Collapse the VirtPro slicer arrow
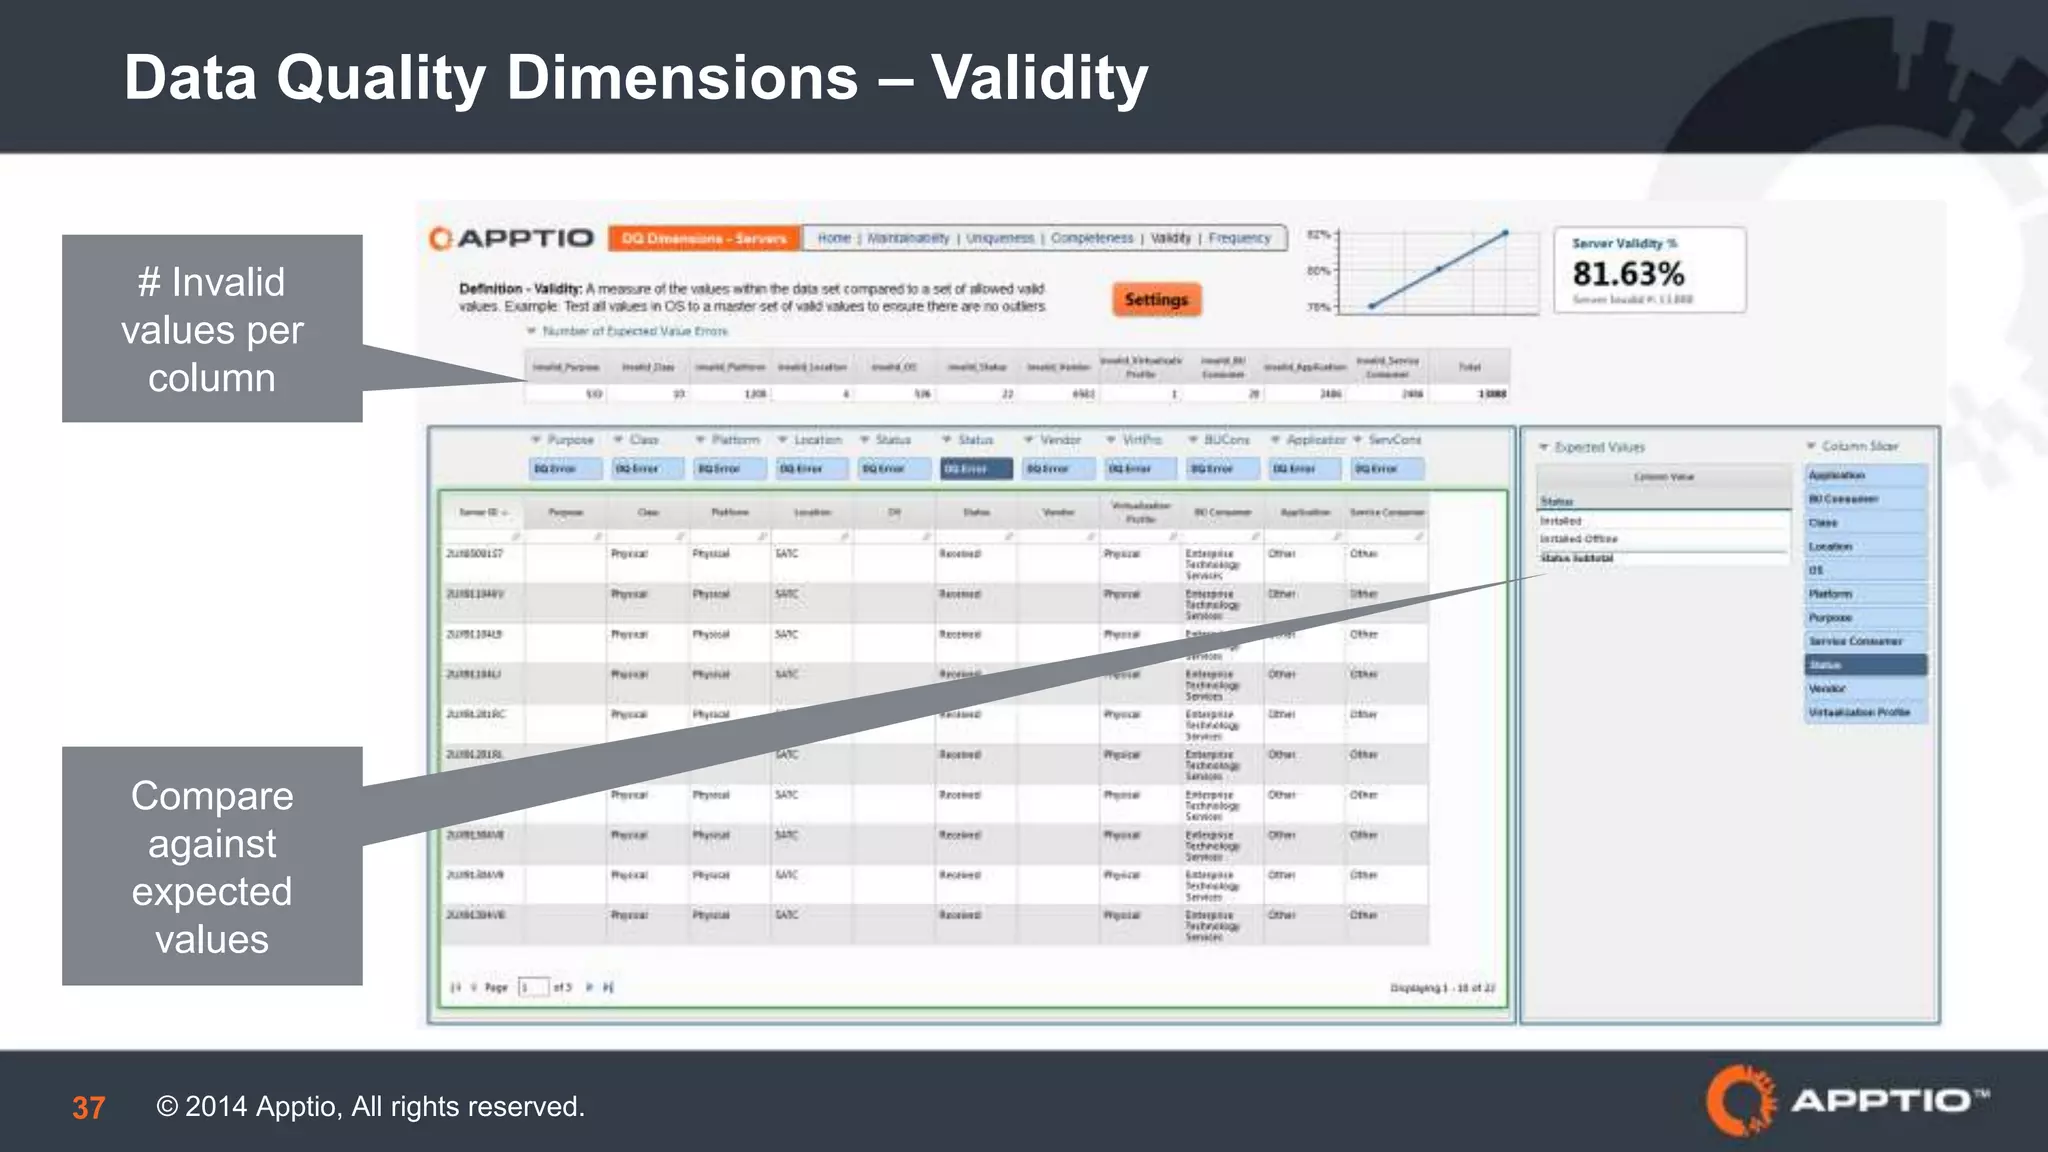This screenshot has width=2048, height=1152. click(1111, 440)
